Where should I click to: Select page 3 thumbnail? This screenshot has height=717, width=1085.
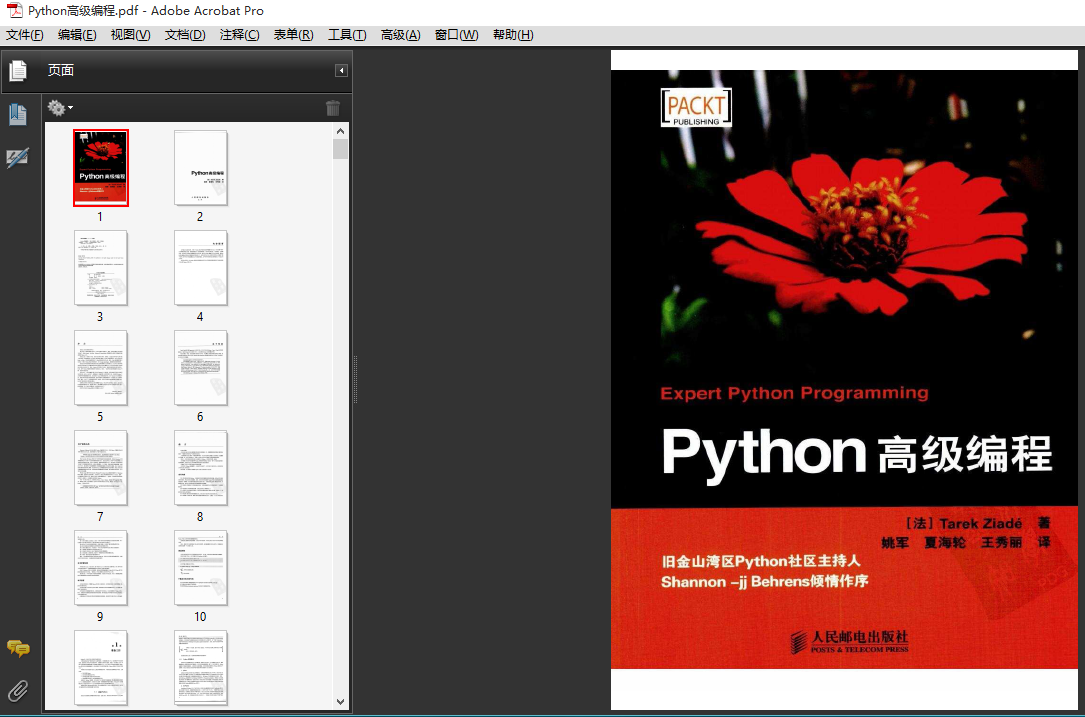101,268
